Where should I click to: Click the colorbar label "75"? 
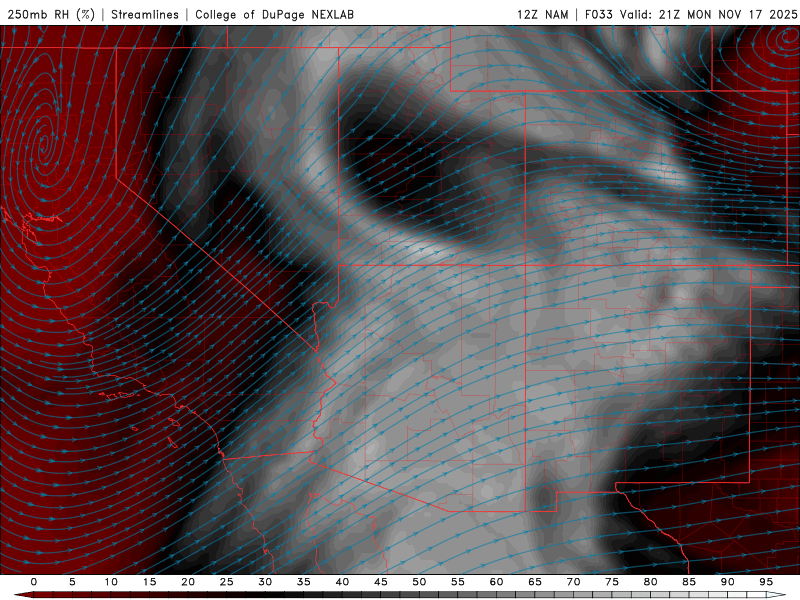point(611,582)
